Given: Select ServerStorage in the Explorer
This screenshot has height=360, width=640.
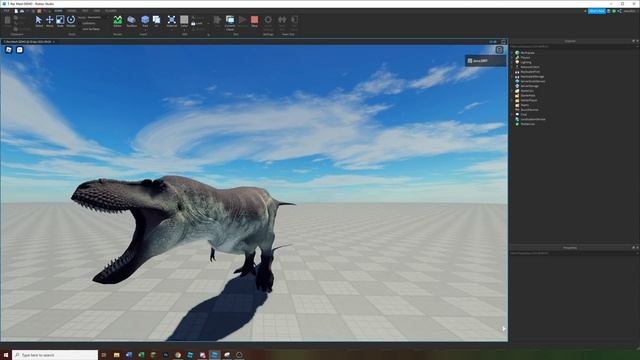Looking at the screenshot, I should 529,86.
